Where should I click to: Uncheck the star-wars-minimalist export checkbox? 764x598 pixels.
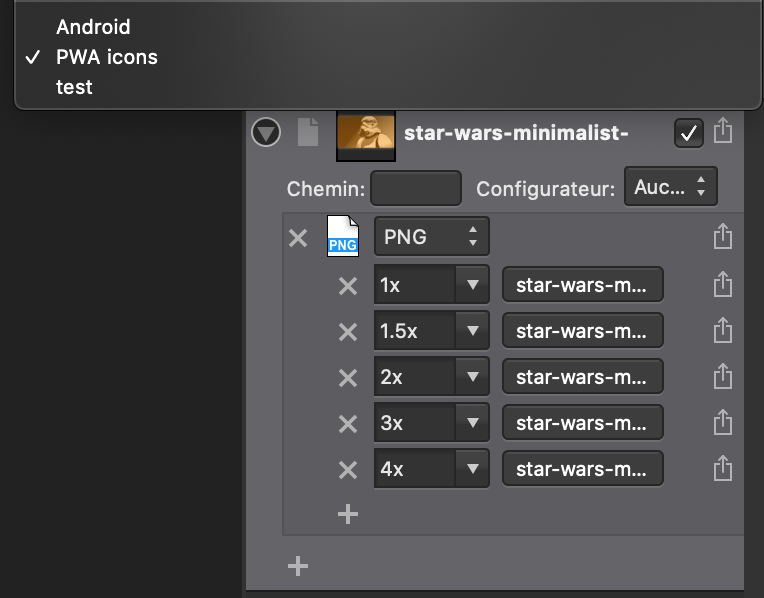tap(688, 133)
